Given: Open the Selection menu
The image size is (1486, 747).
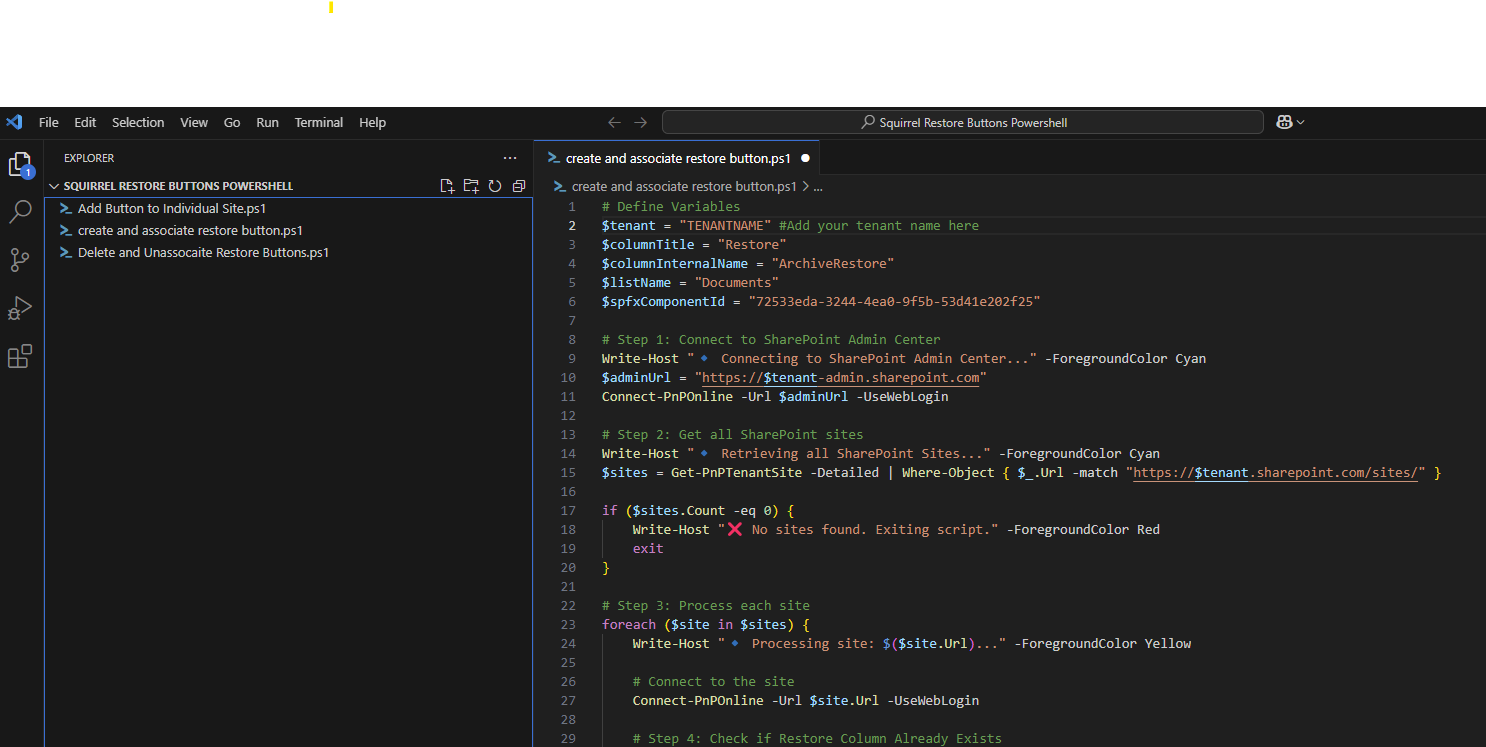Looking at the screenshot, I should click(138, 122).
